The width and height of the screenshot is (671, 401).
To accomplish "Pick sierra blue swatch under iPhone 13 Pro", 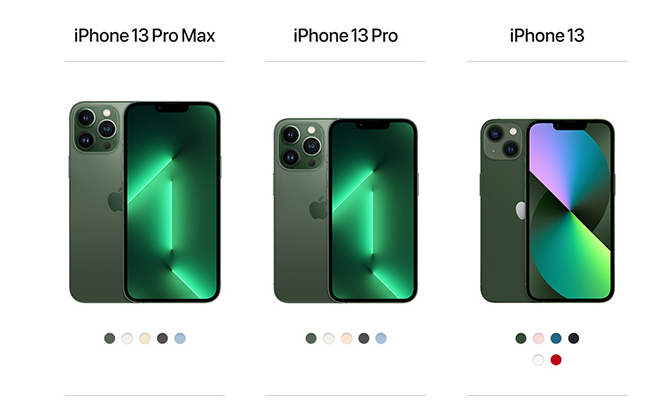I will click(x=381, y=339).
